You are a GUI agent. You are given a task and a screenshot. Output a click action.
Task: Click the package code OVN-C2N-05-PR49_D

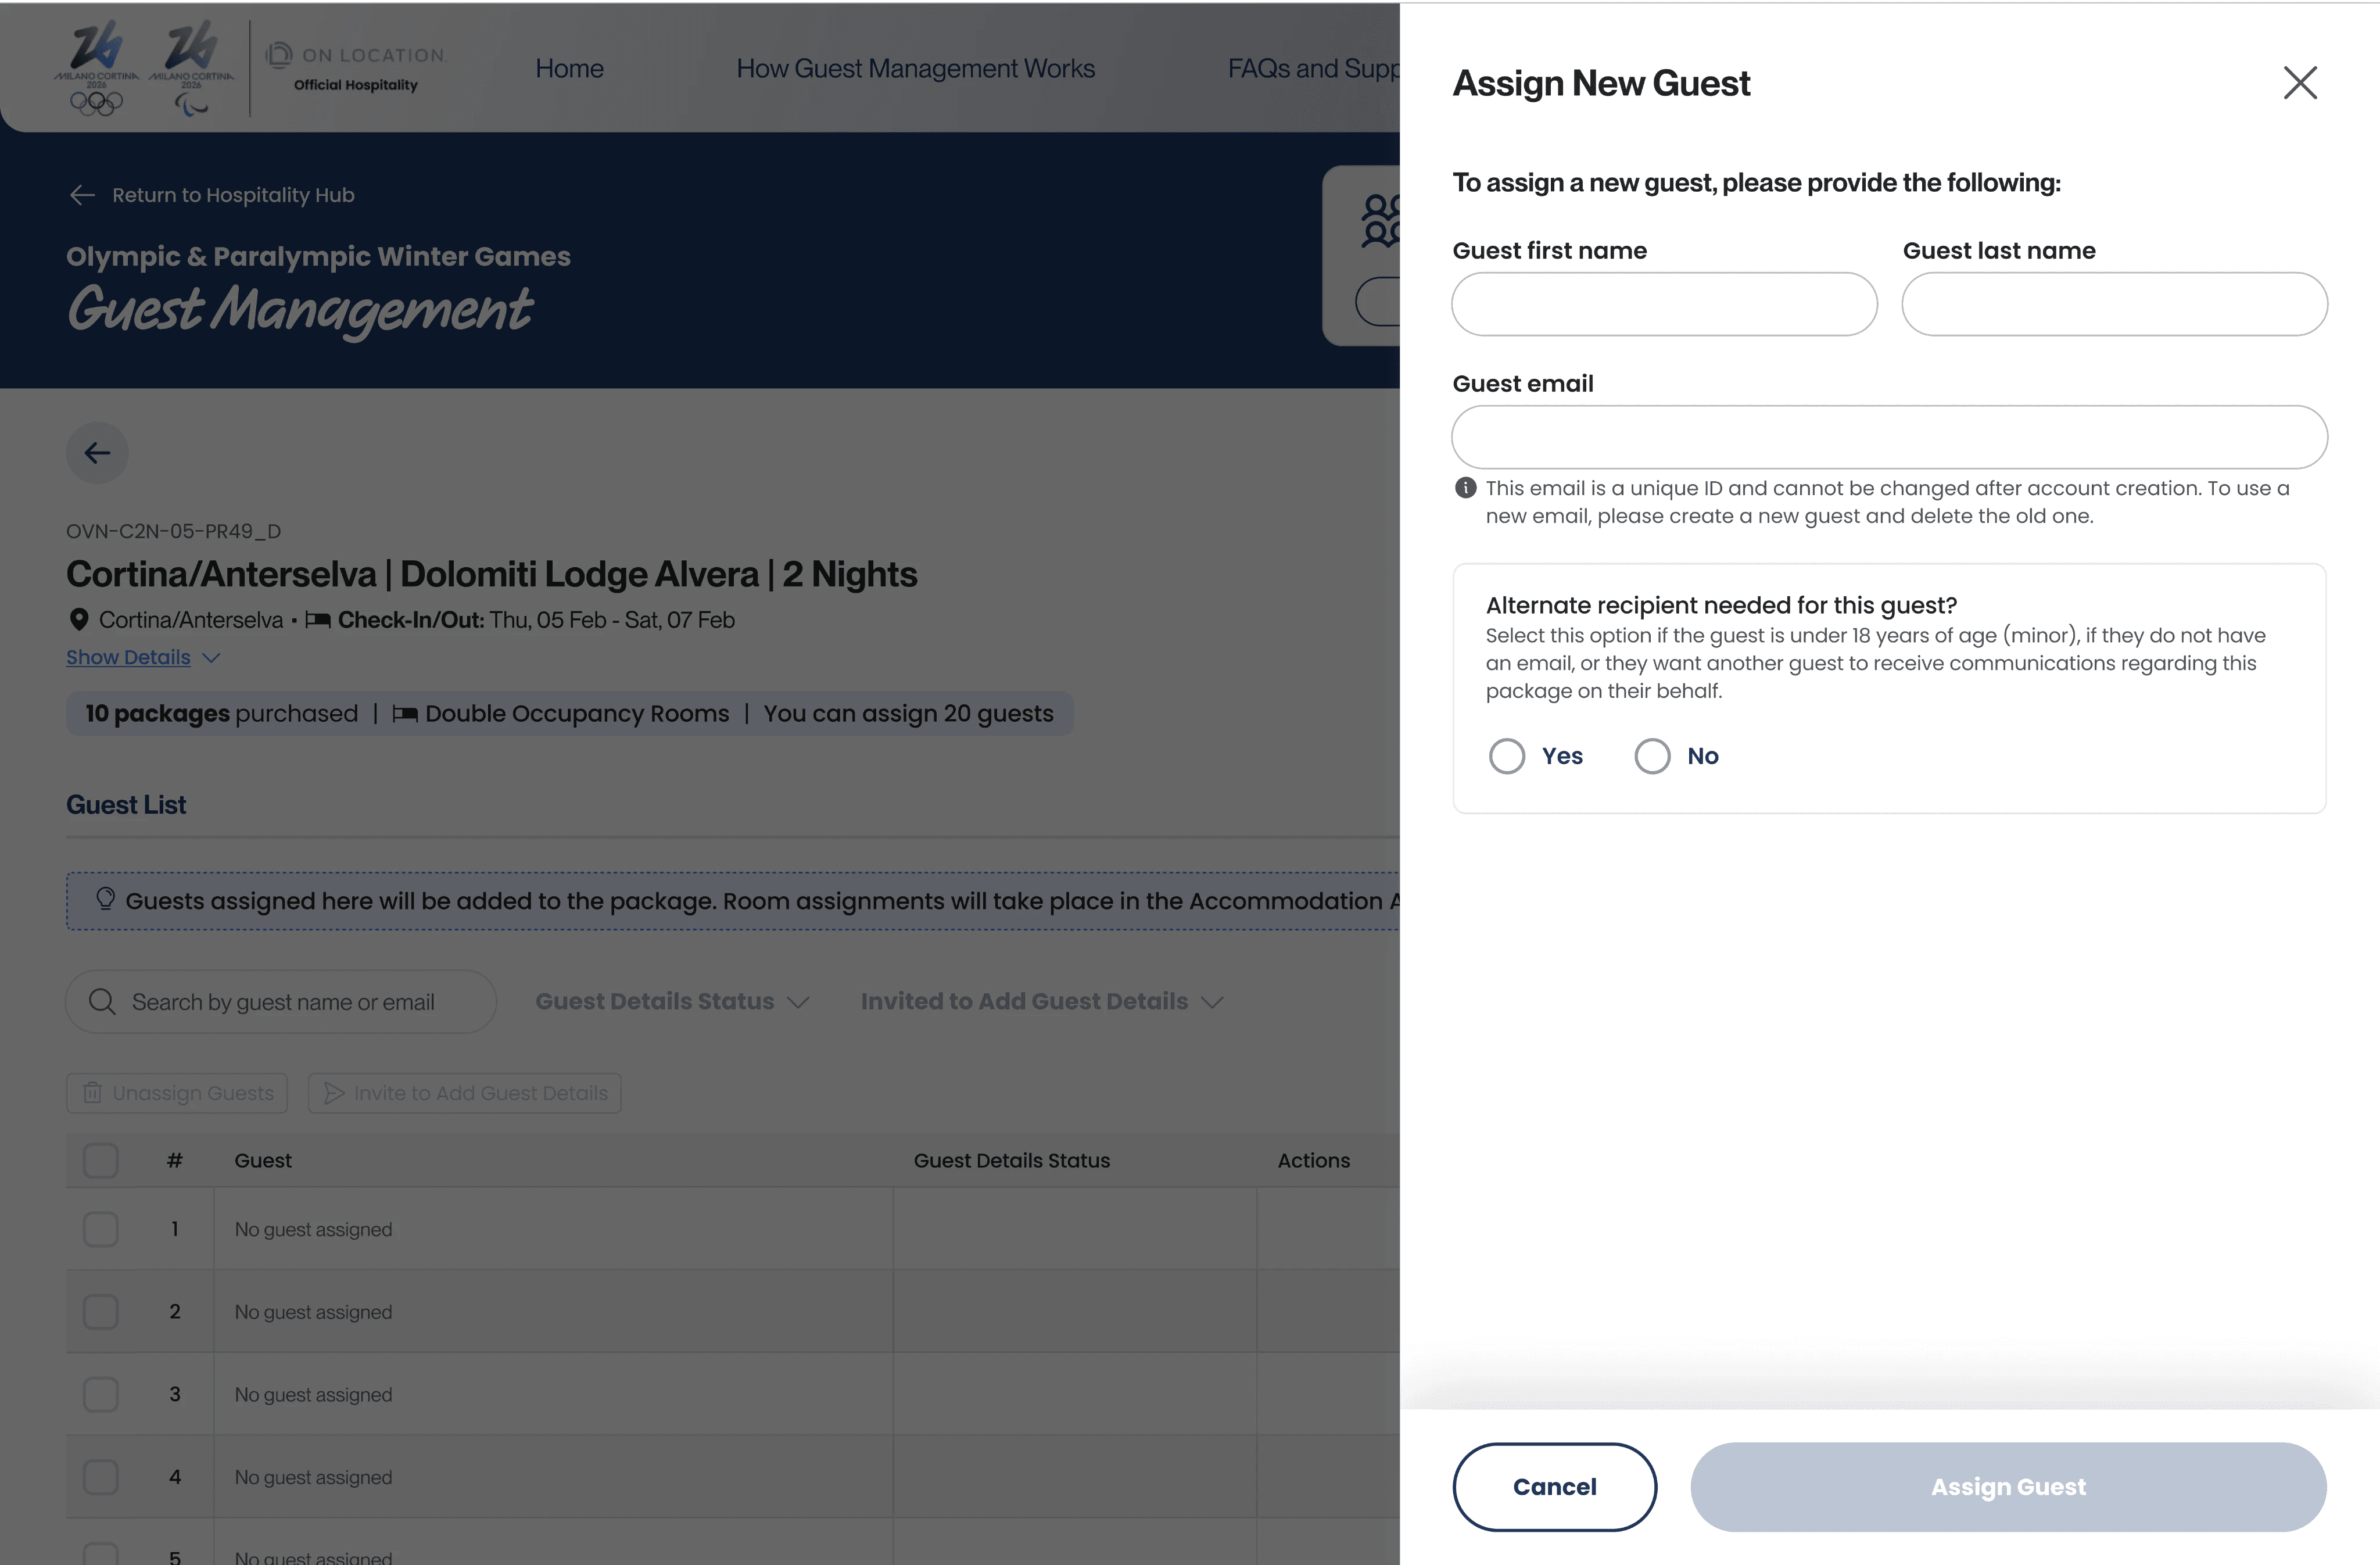click(x=173, y=531)
